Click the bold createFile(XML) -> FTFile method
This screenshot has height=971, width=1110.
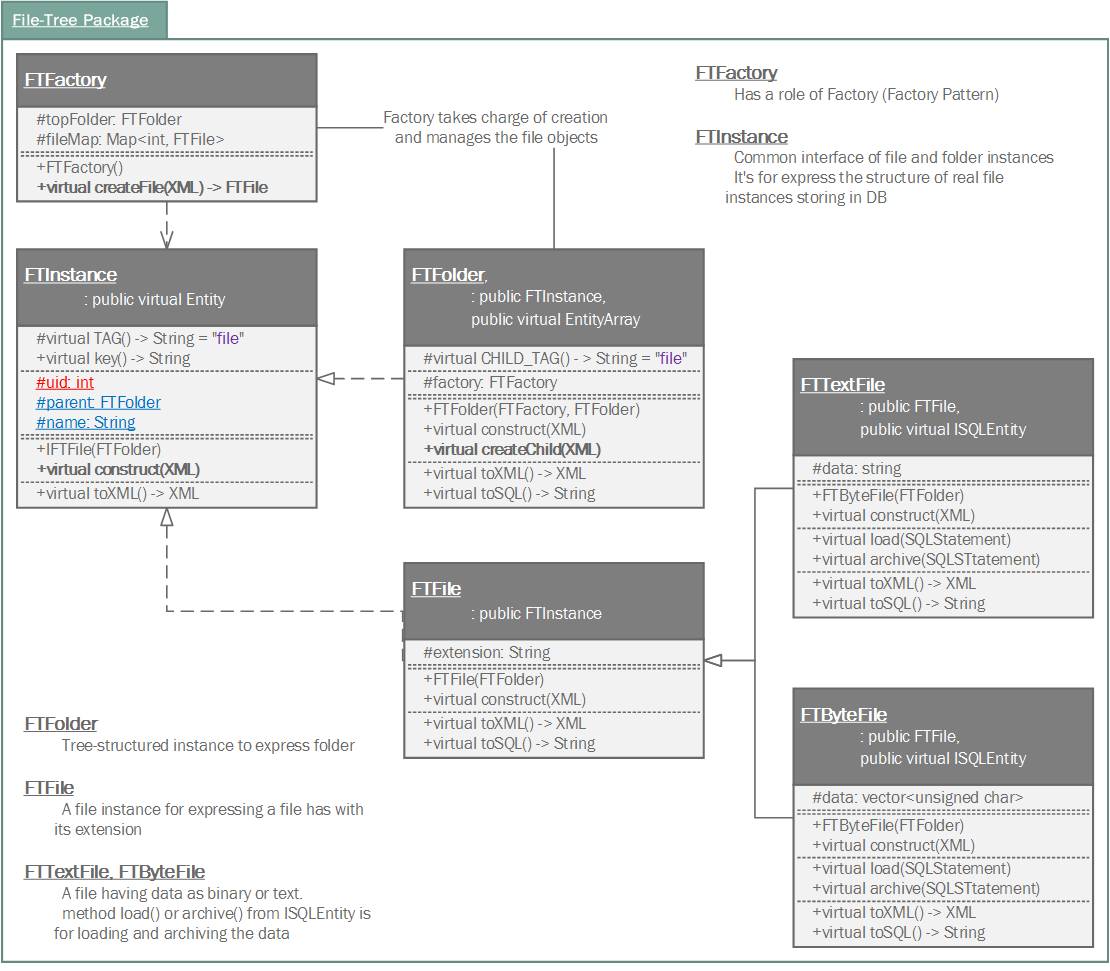pos(152,187)
